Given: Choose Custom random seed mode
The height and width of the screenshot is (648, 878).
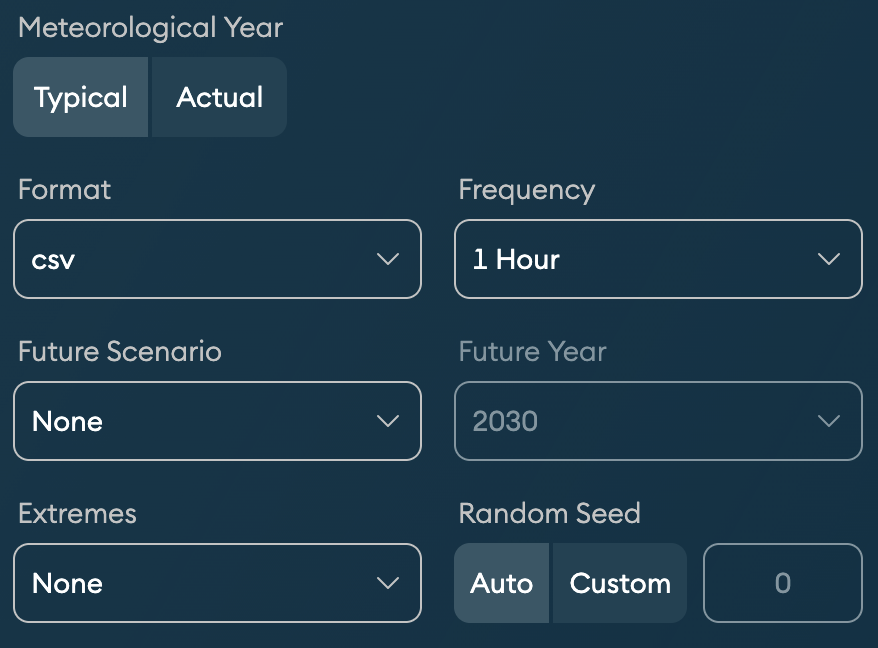Looking at the screenshot, I should [x=619, y=583].
